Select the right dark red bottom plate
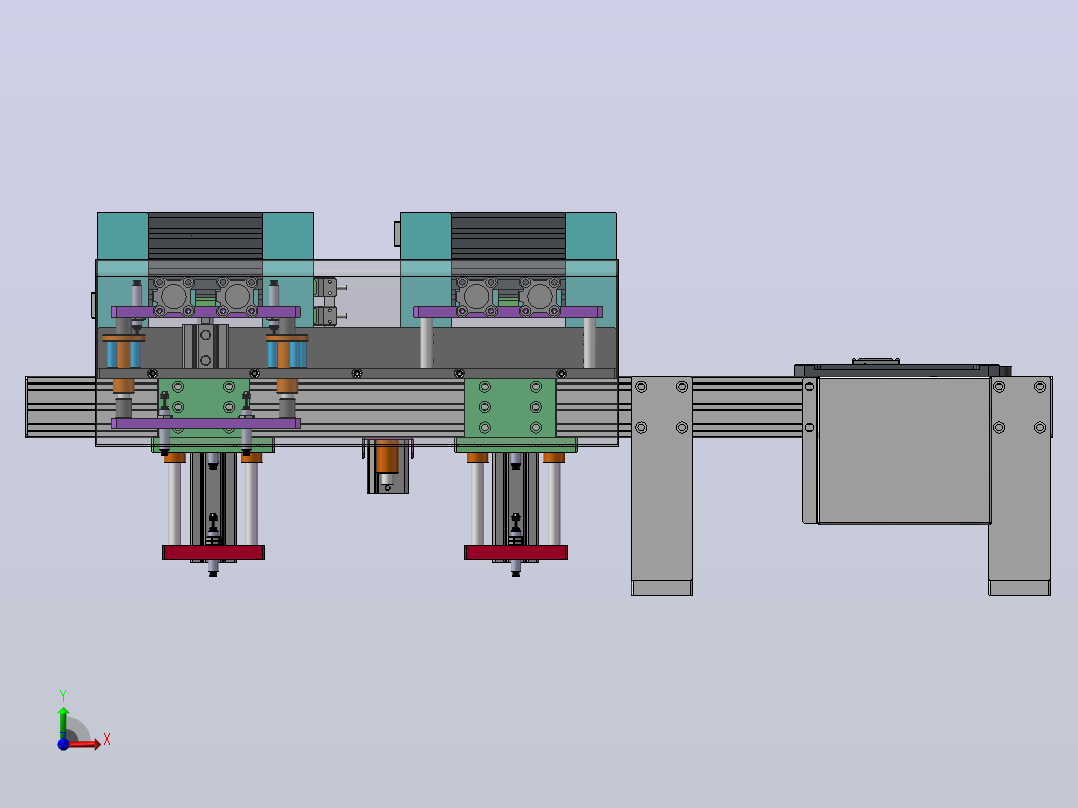Image resolution: width=1078 pixels, height=808 pixels. (x=516, y=552)
